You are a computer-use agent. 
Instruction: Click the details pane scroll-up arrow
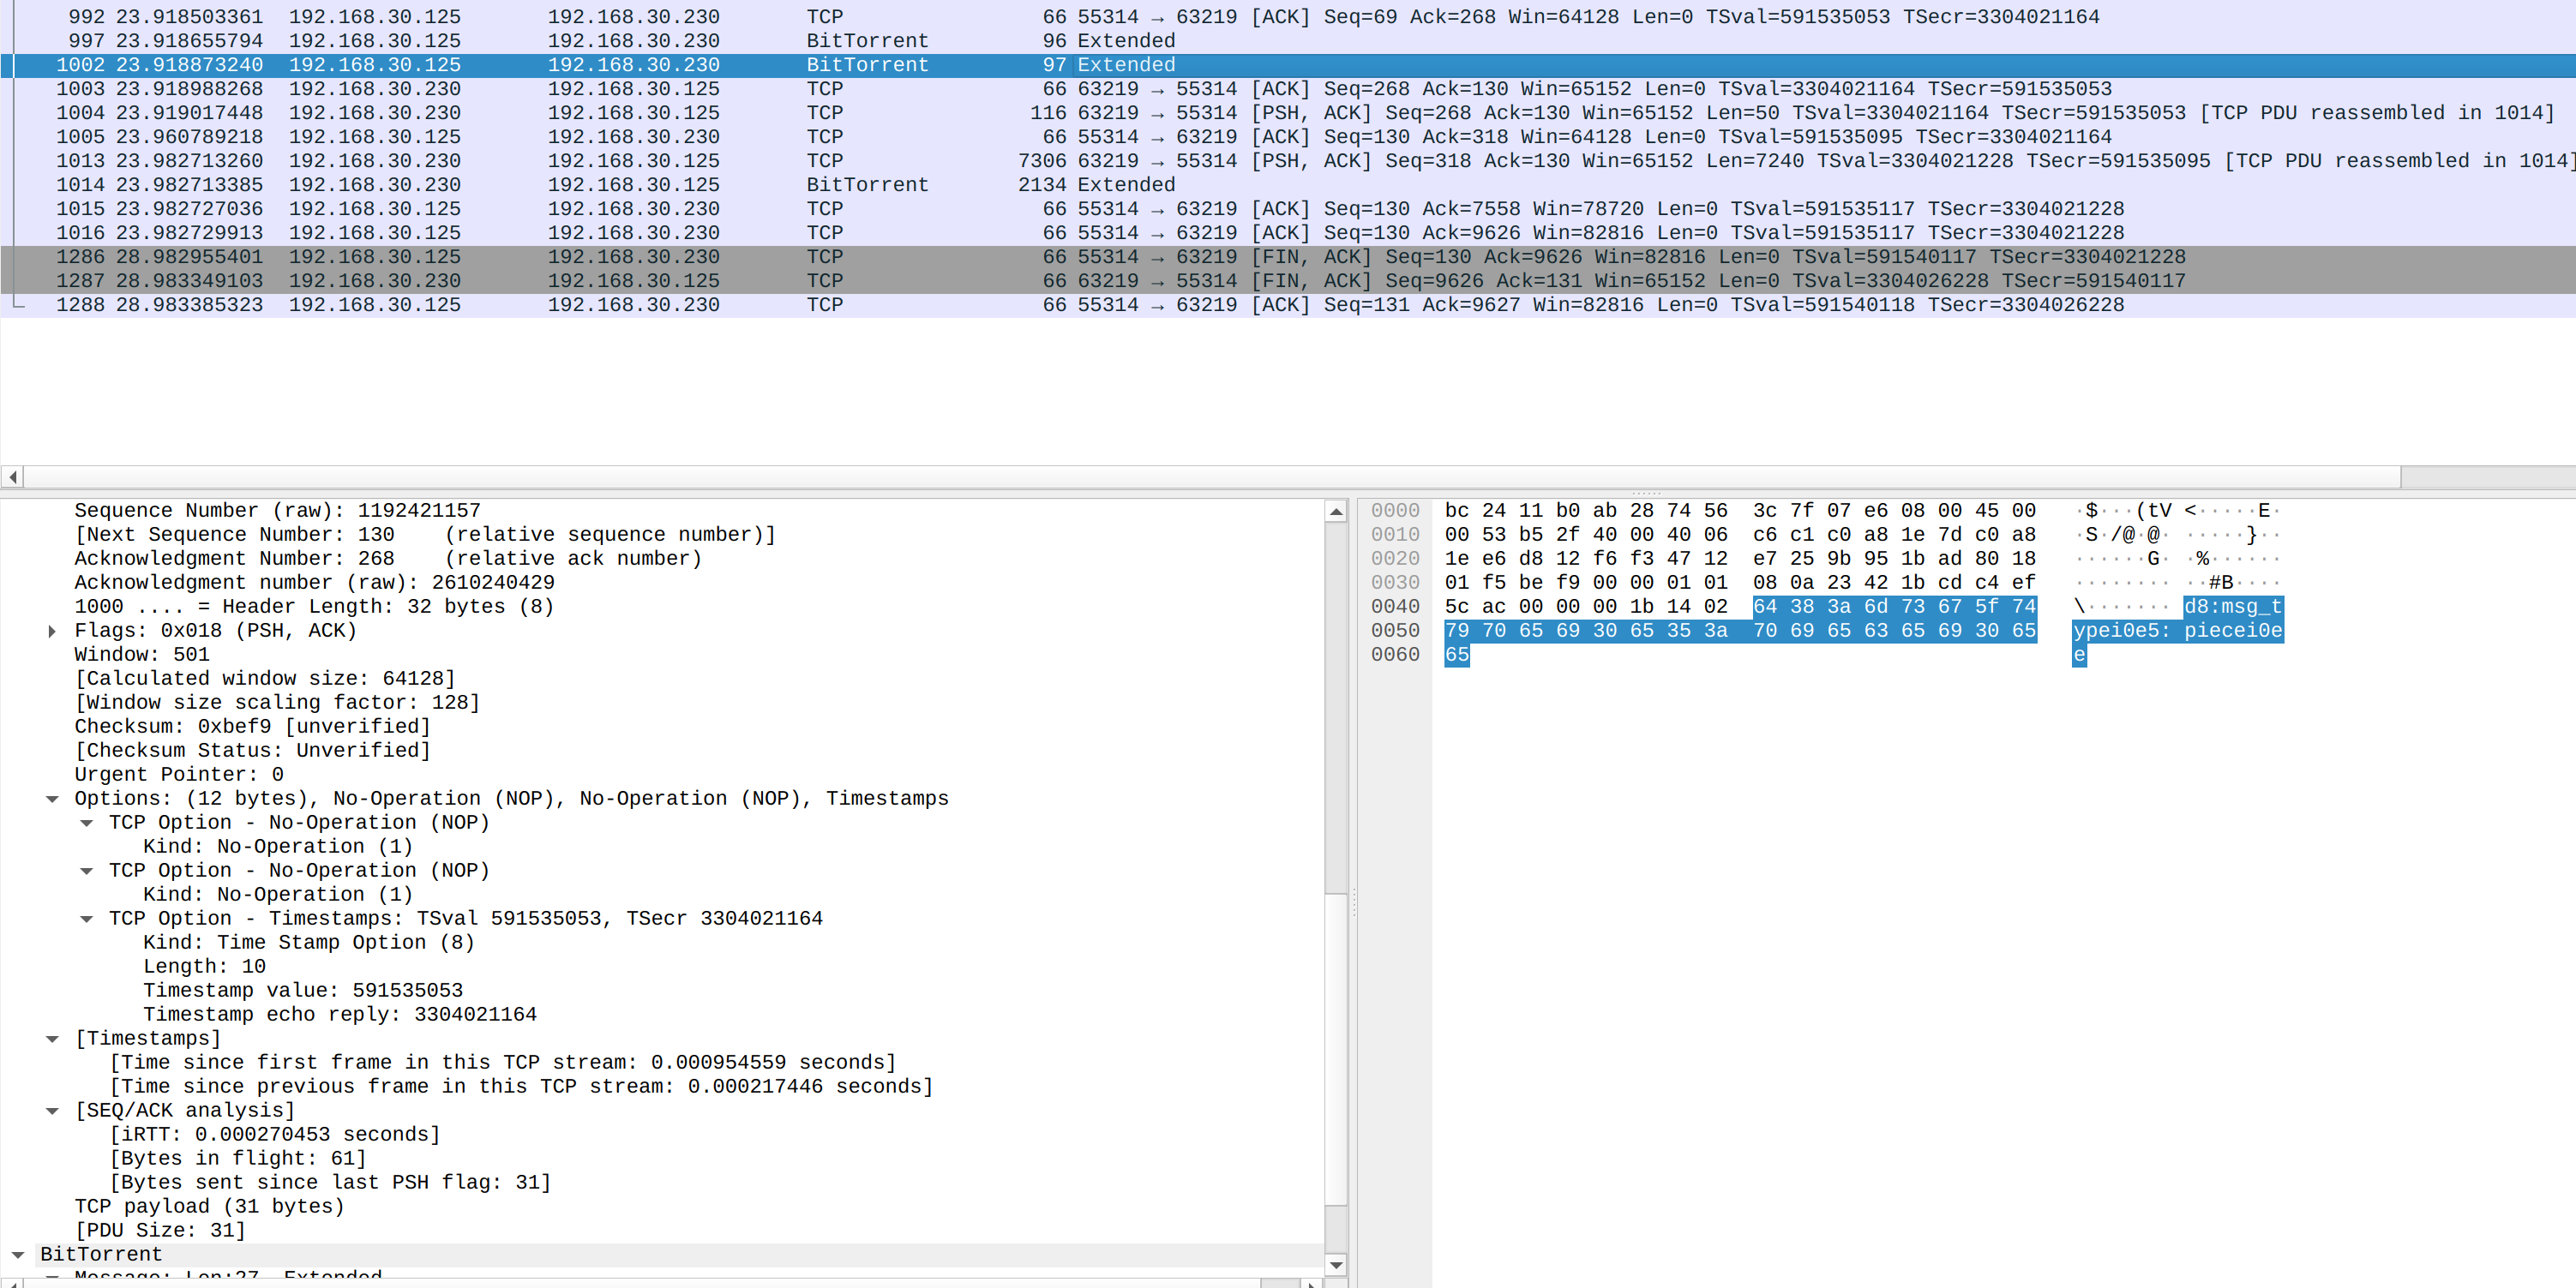(1335, 512)
